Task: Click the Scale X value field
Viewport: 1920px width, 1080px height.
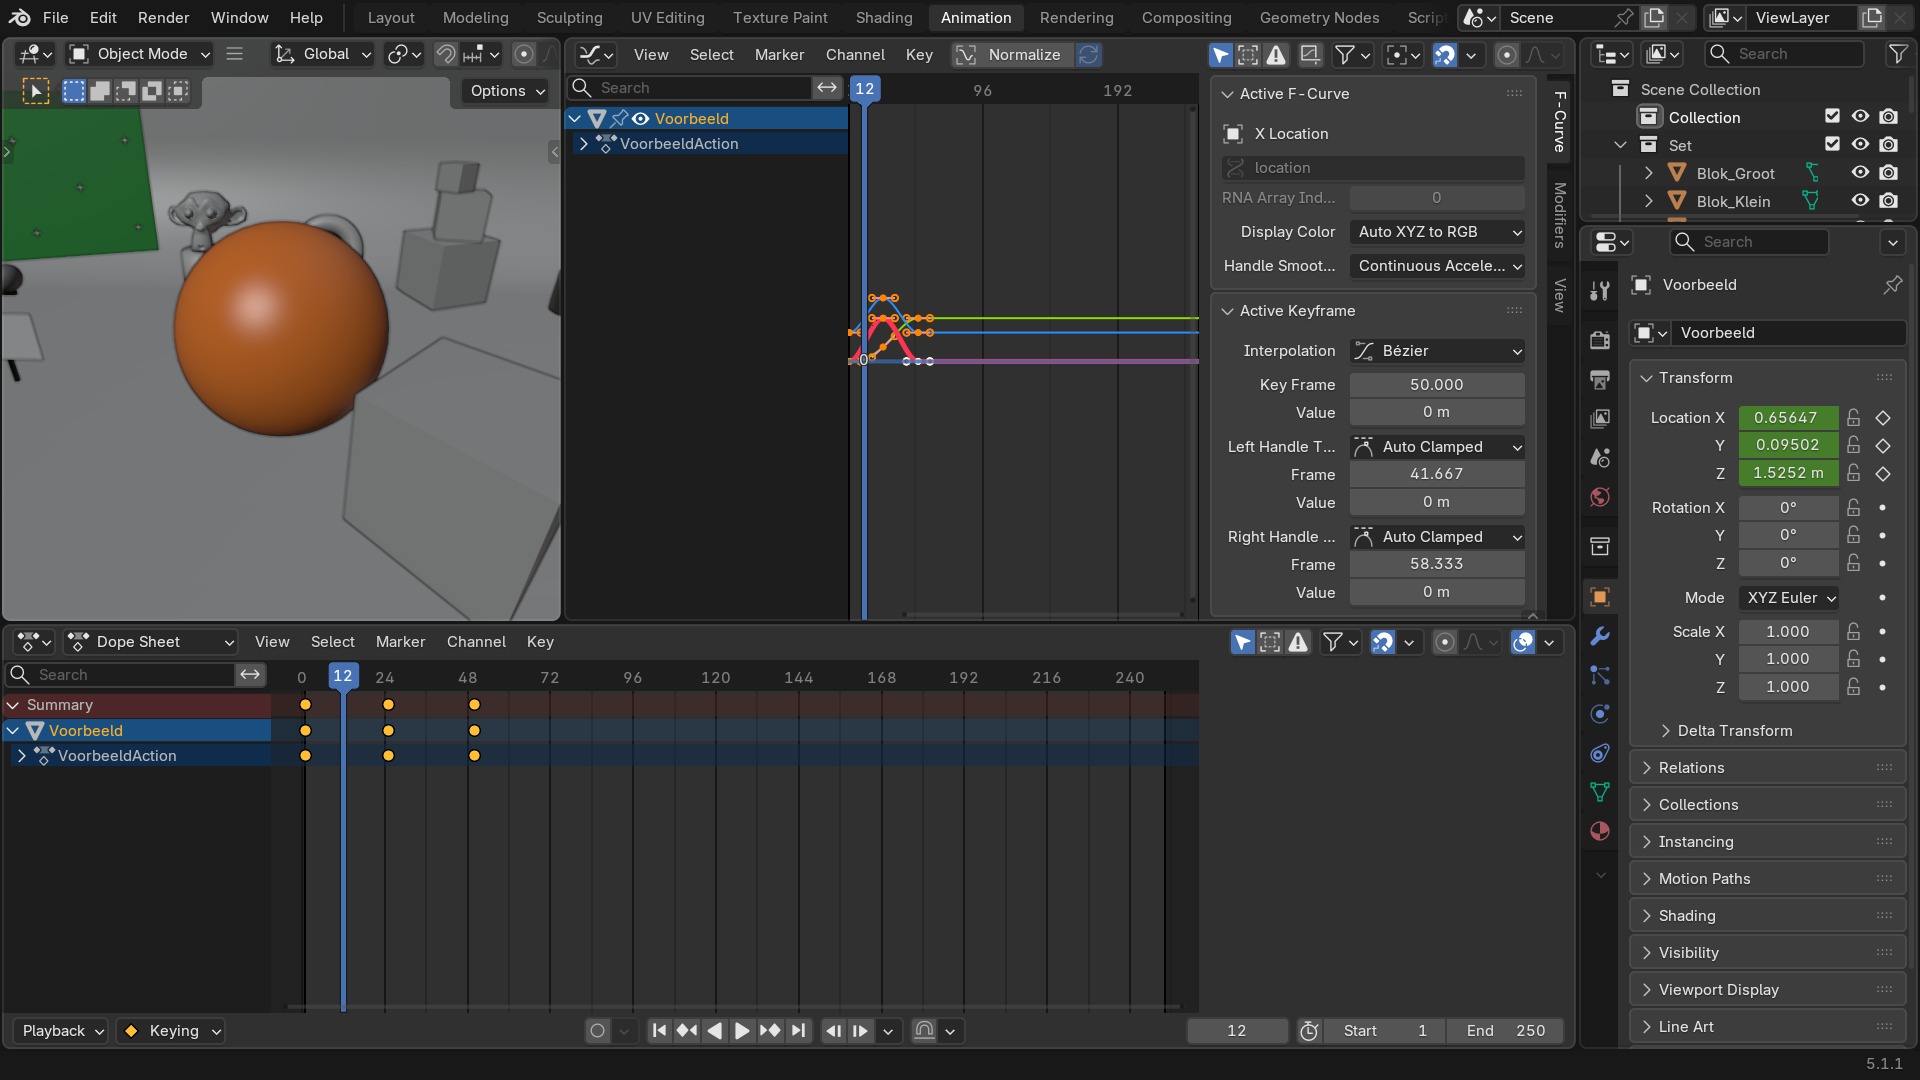Action: 1788,632
